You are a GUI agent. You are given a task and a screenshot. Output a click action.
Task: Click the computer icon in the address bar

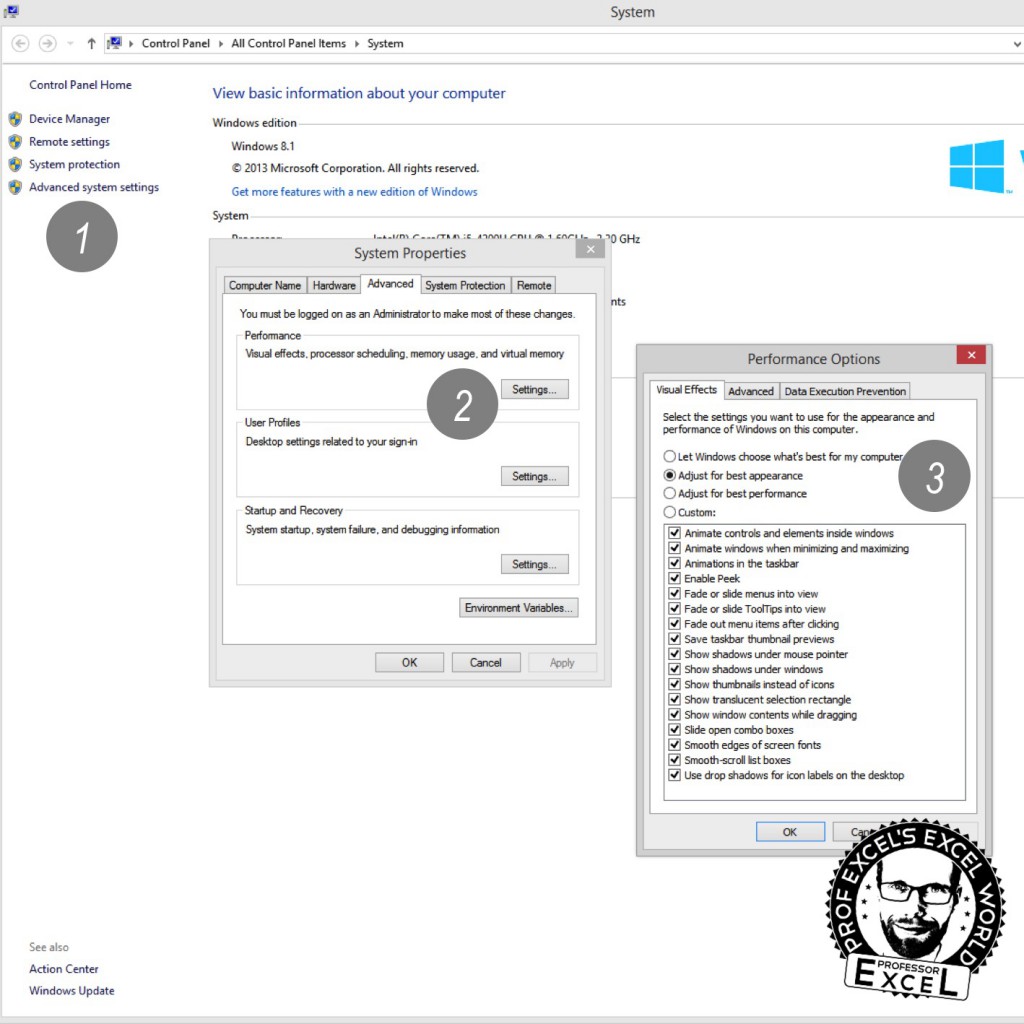(115, 43)
